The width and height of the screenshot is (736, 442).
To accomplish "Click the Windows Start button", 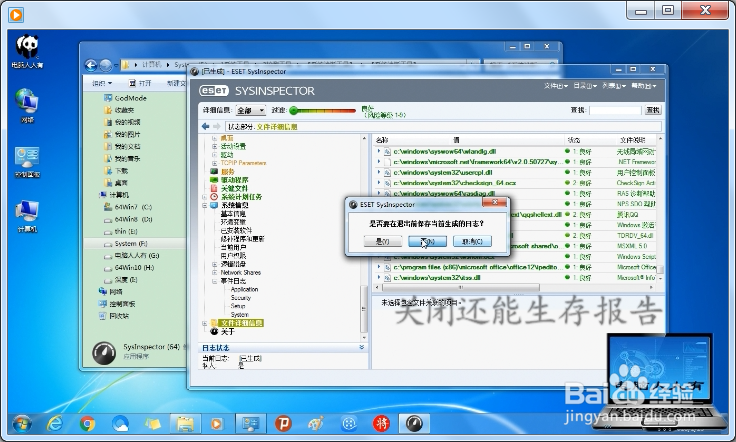I will click(22, 424).
